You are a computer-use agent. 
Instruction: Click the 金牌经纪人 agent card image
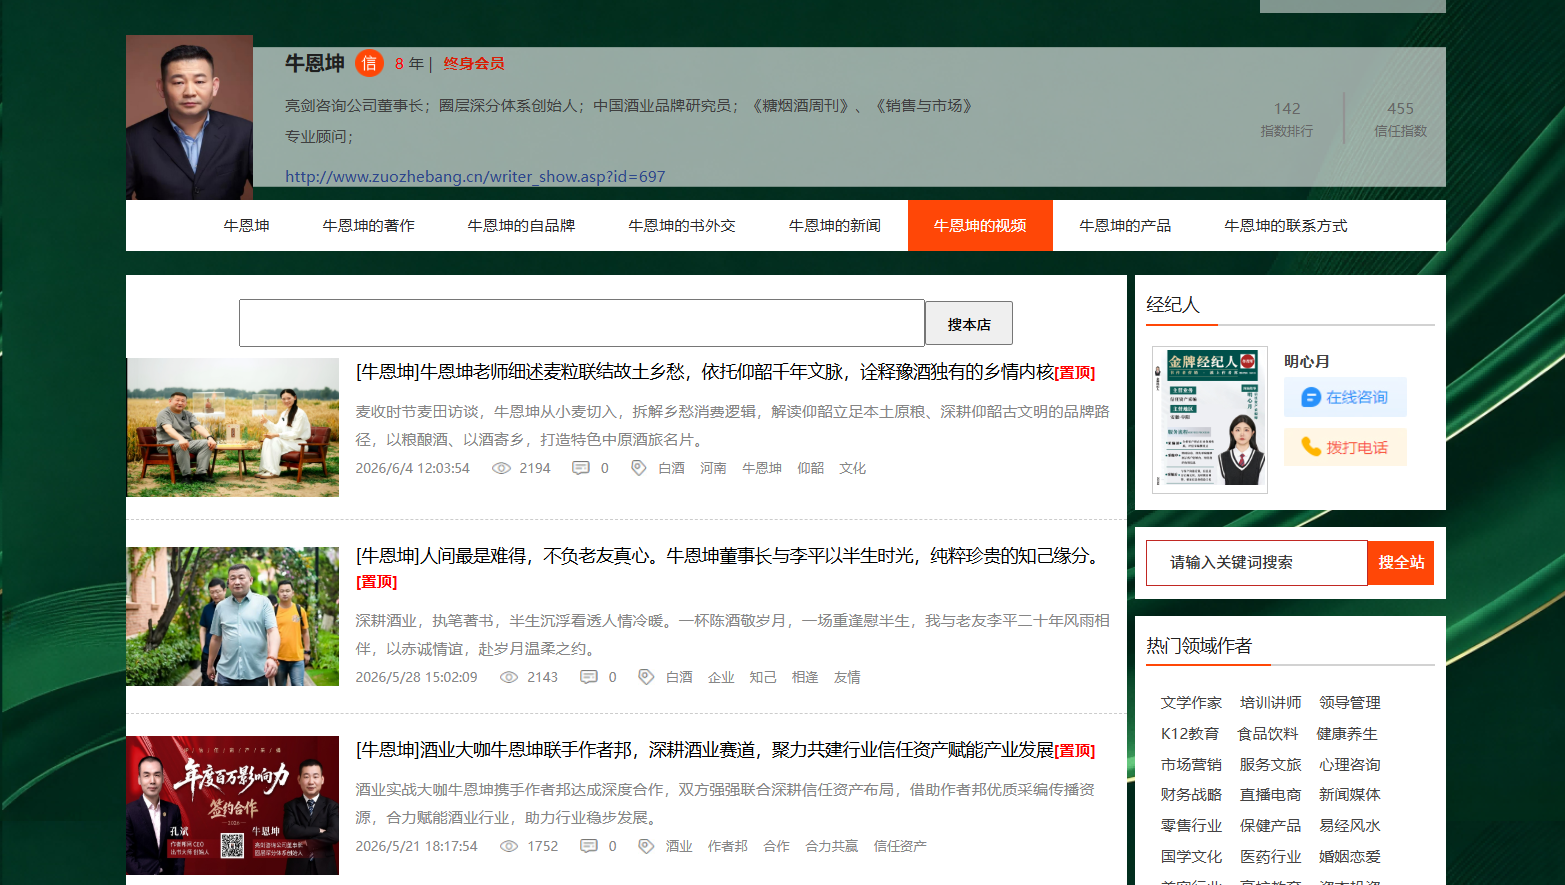[1210, 420]
